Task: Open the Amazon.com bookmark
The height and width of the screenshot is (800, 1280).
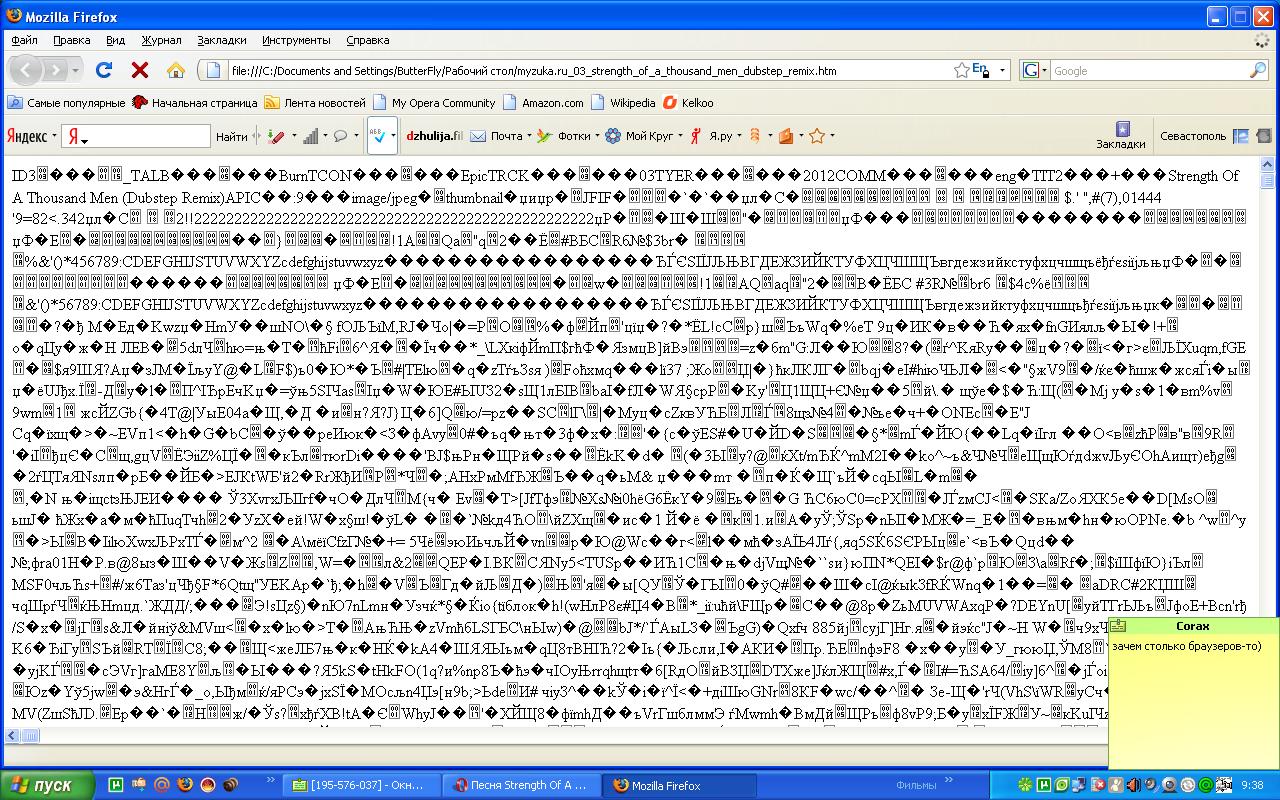Action: tap(543, 103)
